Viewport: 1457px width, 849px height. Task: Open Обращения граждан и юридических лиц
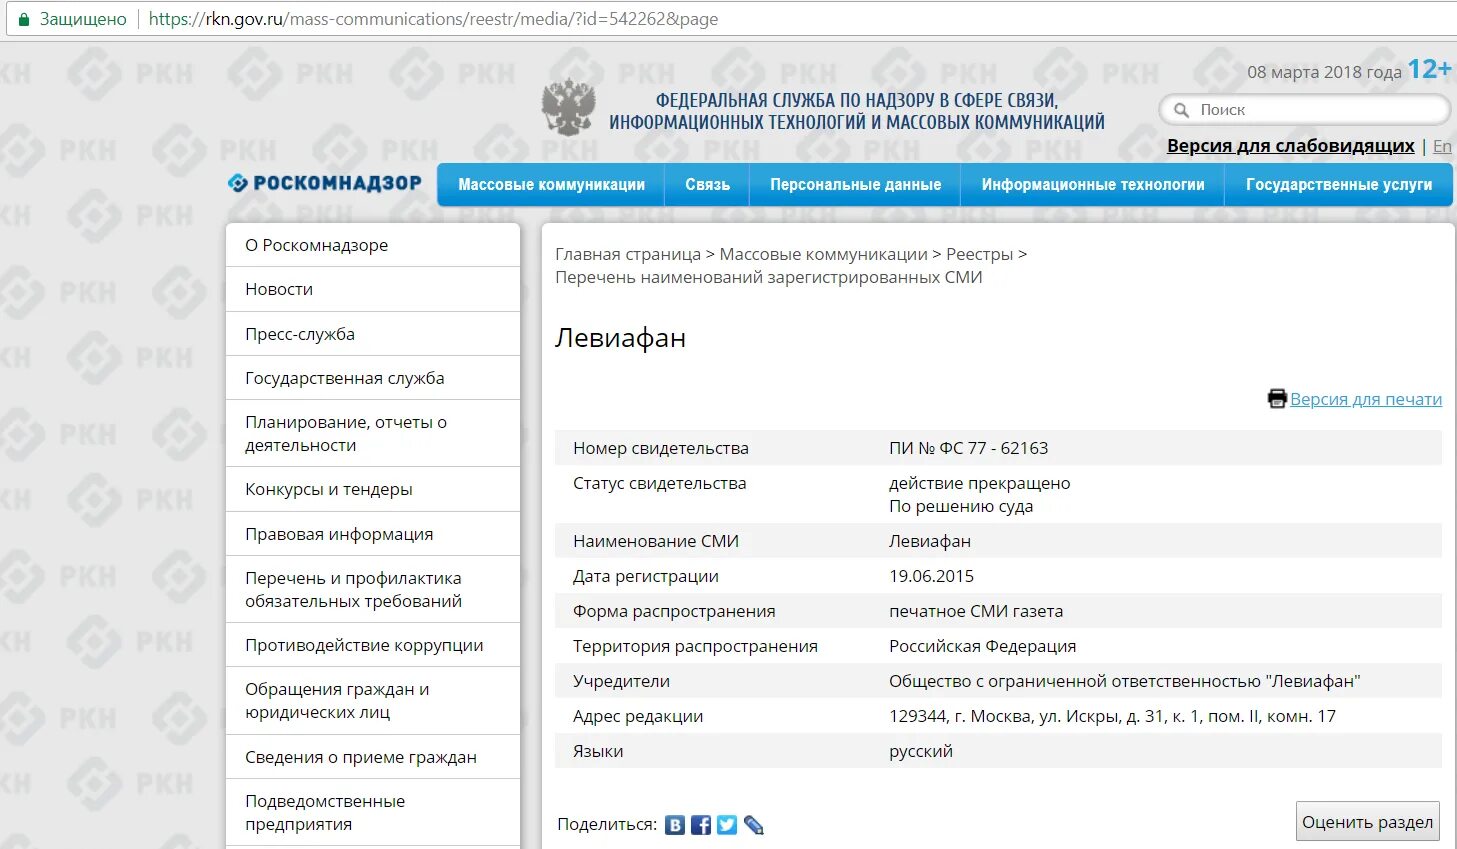pyautogui.click(x=373, y=700)
